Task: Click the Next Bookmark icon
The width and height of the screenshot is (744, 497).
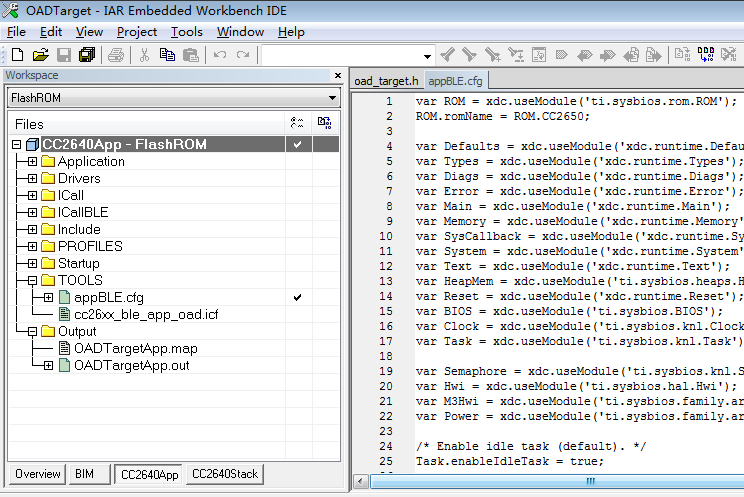Action: (608, 55)
